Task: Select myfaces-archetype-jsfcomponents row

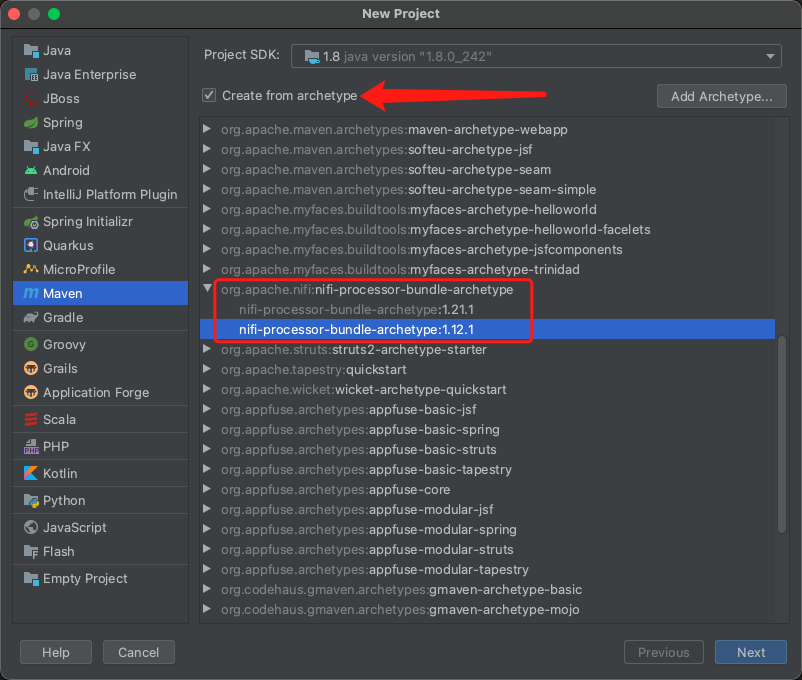Action: (x=487, y=249)
